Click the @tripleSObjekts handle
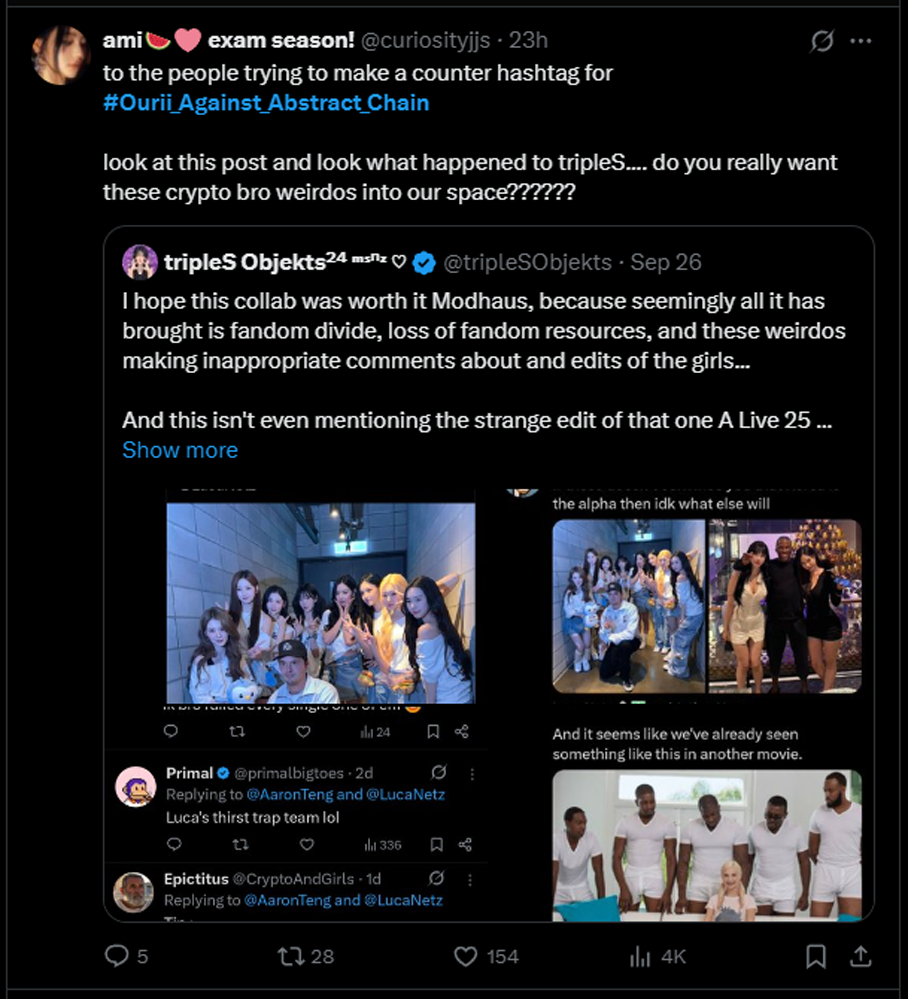This screenshot has height=999, width=908. coord(527,262)
